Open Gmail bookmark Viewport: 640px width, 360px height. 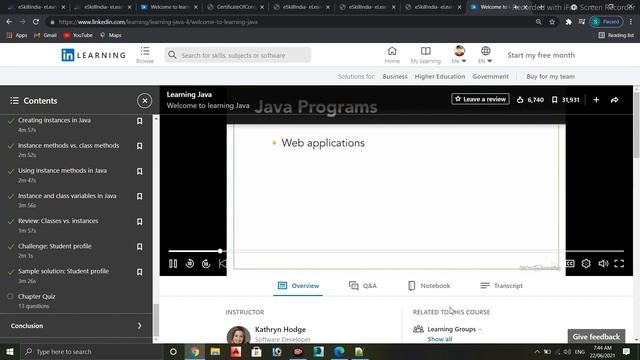(x=45, y=35)
